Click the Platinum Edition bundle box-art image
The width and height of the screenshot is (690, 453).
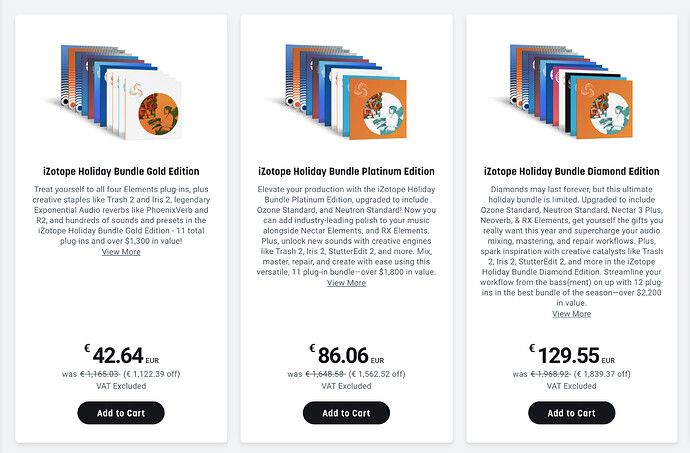(x=341, y=92)
